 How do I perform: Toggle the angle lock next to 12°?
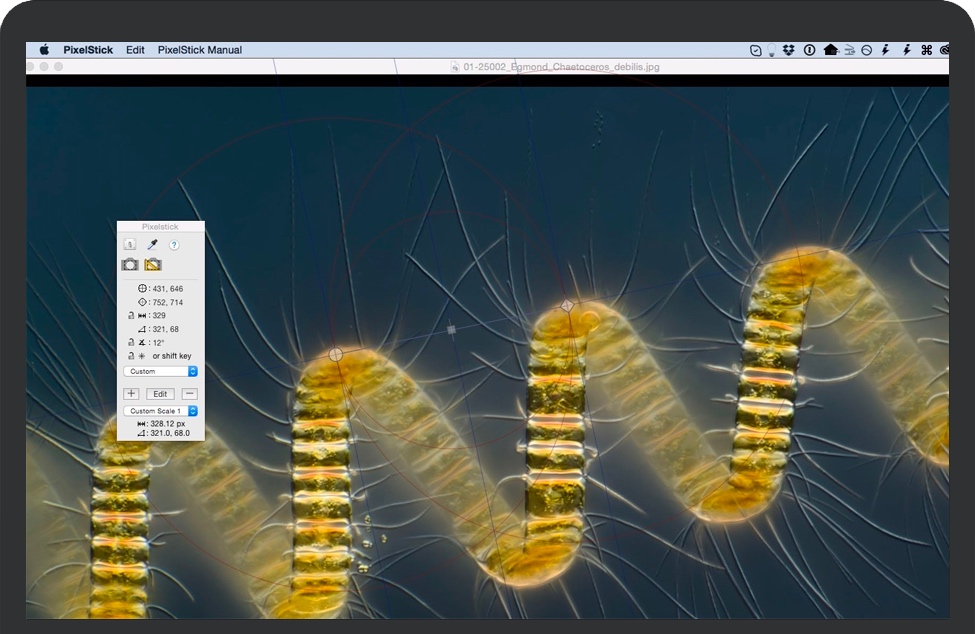(131, 342)
